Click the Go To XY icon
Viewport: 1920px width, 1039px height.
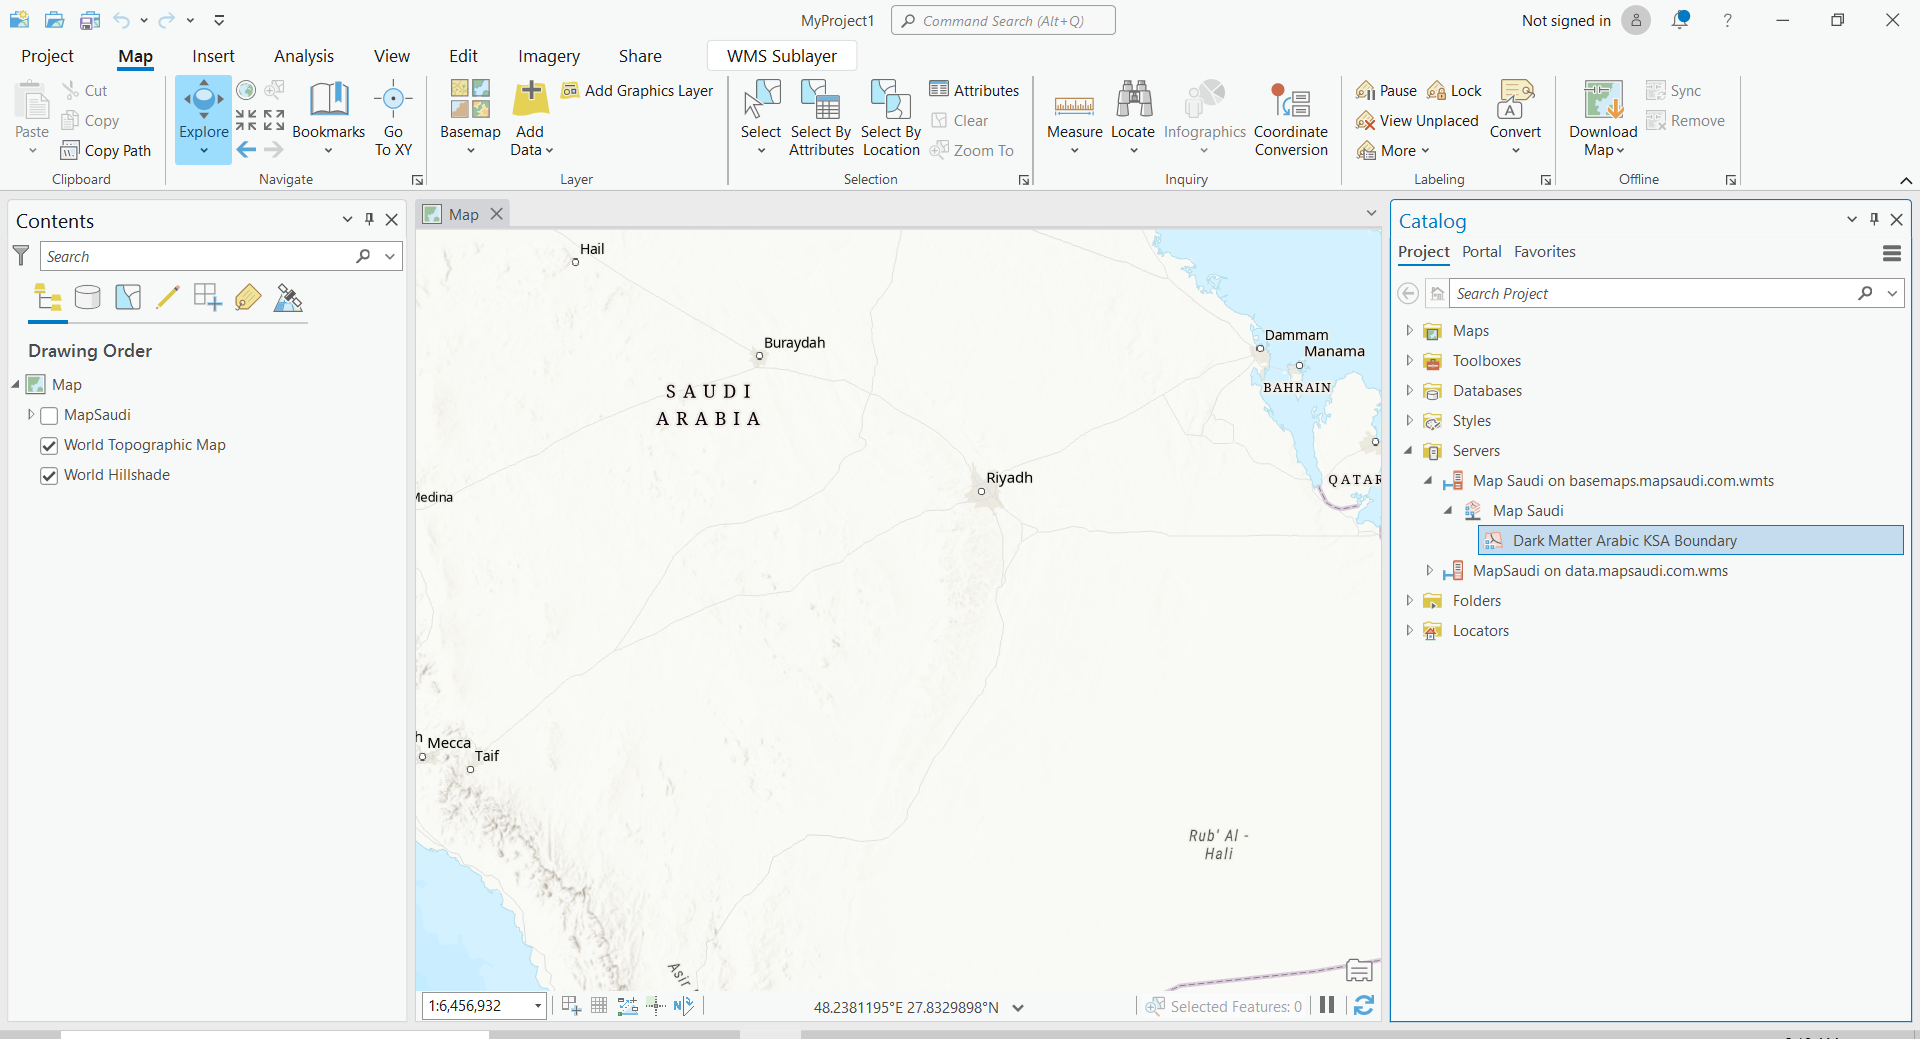[x=393, y=101]
